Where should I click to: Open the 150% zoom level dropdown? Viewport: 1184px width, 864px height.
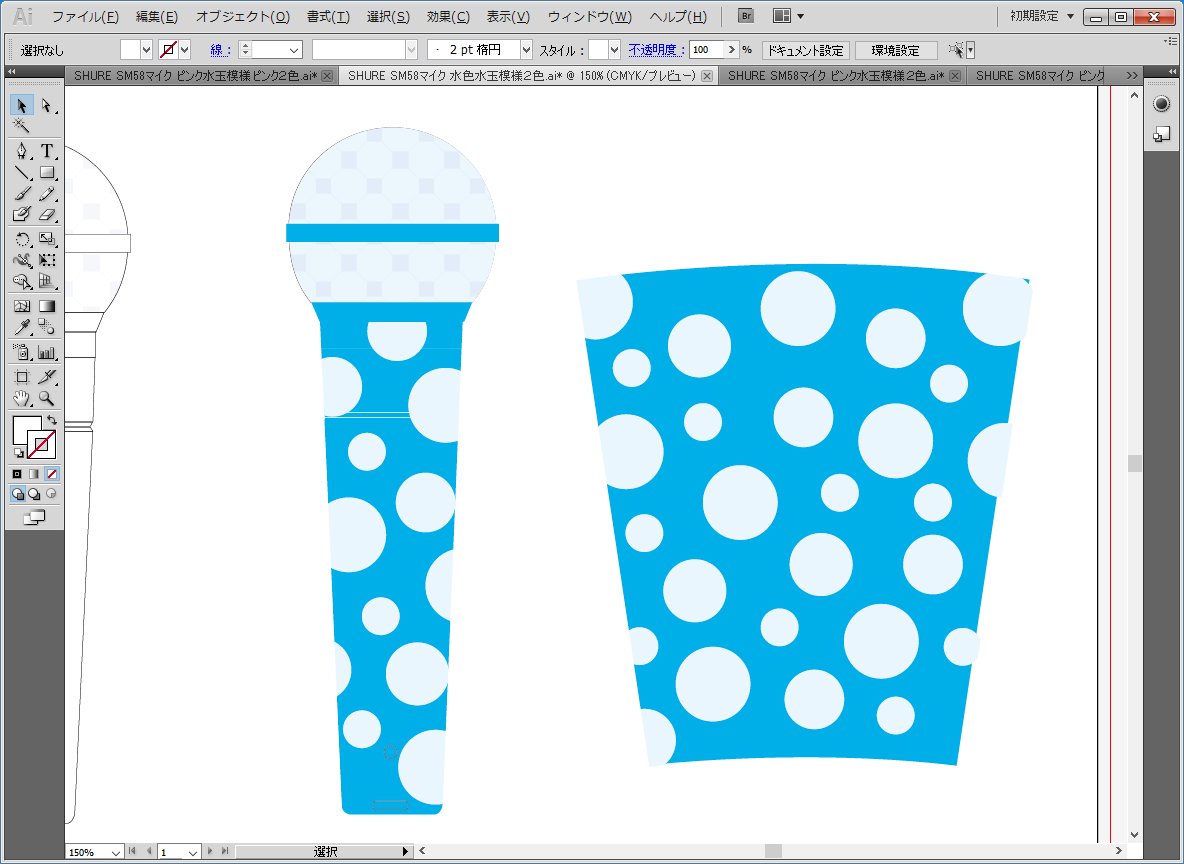115,852
